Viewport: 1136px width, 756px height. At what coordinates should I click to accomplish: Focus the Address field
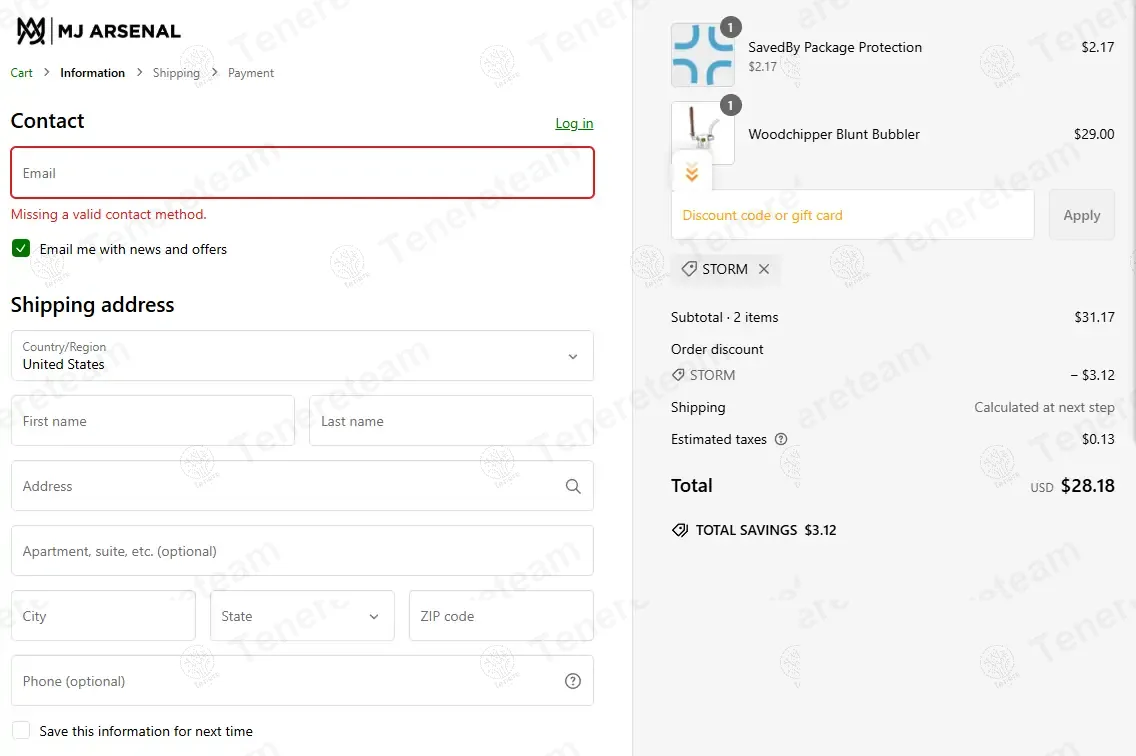(x=302, y=486)
